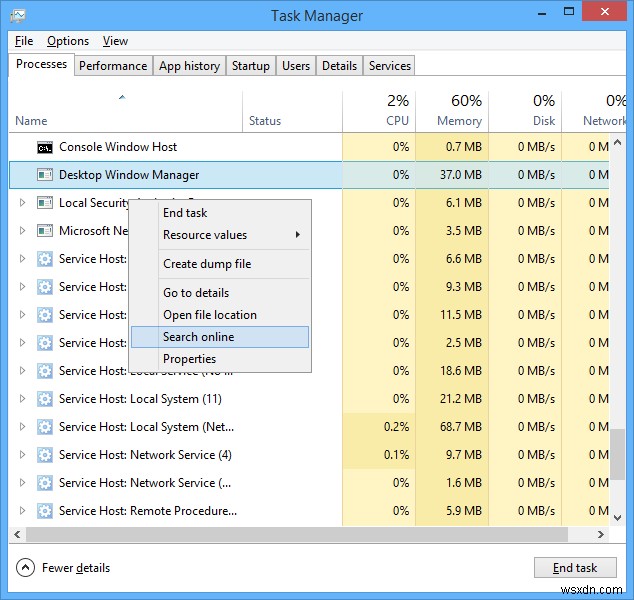634x600 pixels.
Task: Click gear icon of Service Host 18.6 MB row
Action: [x=45, y=371]
